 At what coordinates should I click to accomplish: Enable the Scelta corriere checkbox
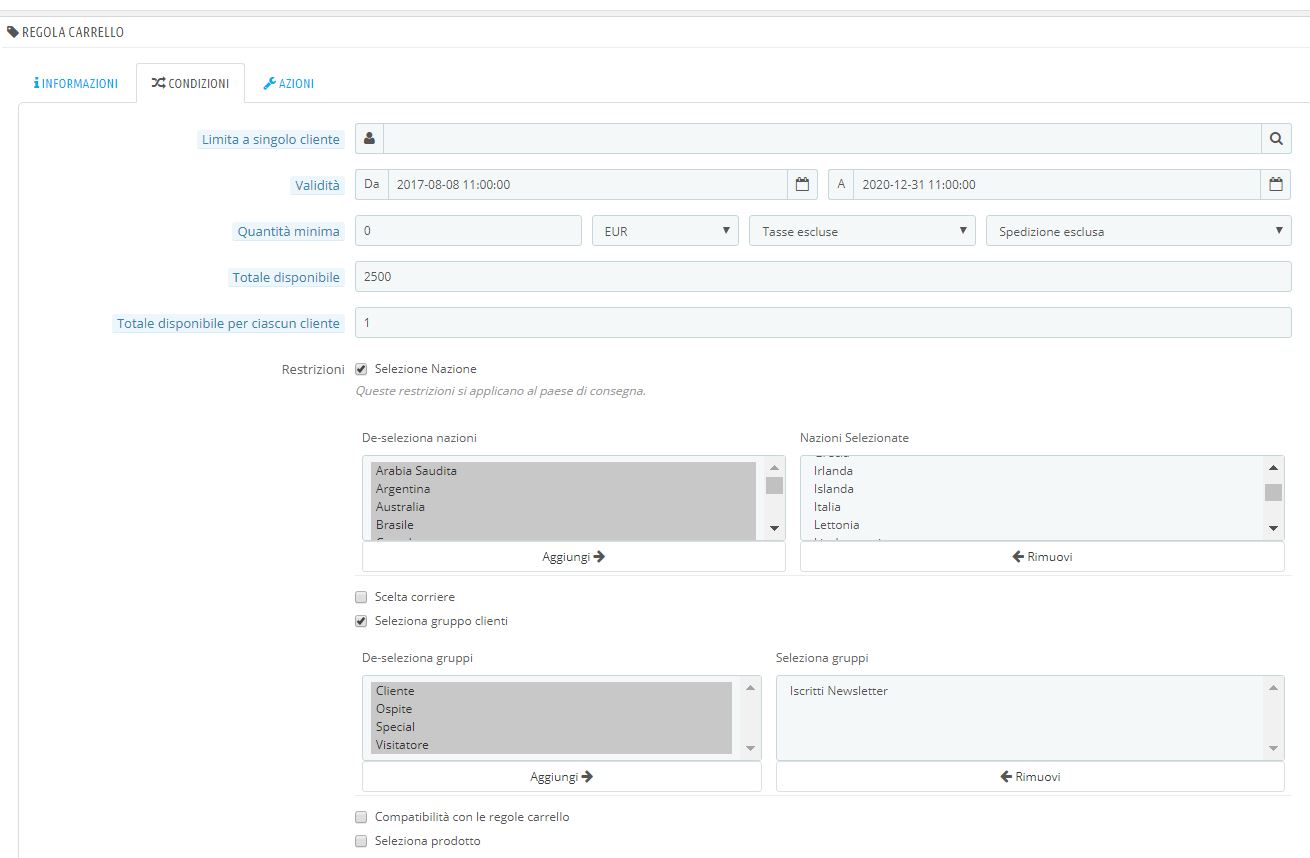(x=361, y=597)
